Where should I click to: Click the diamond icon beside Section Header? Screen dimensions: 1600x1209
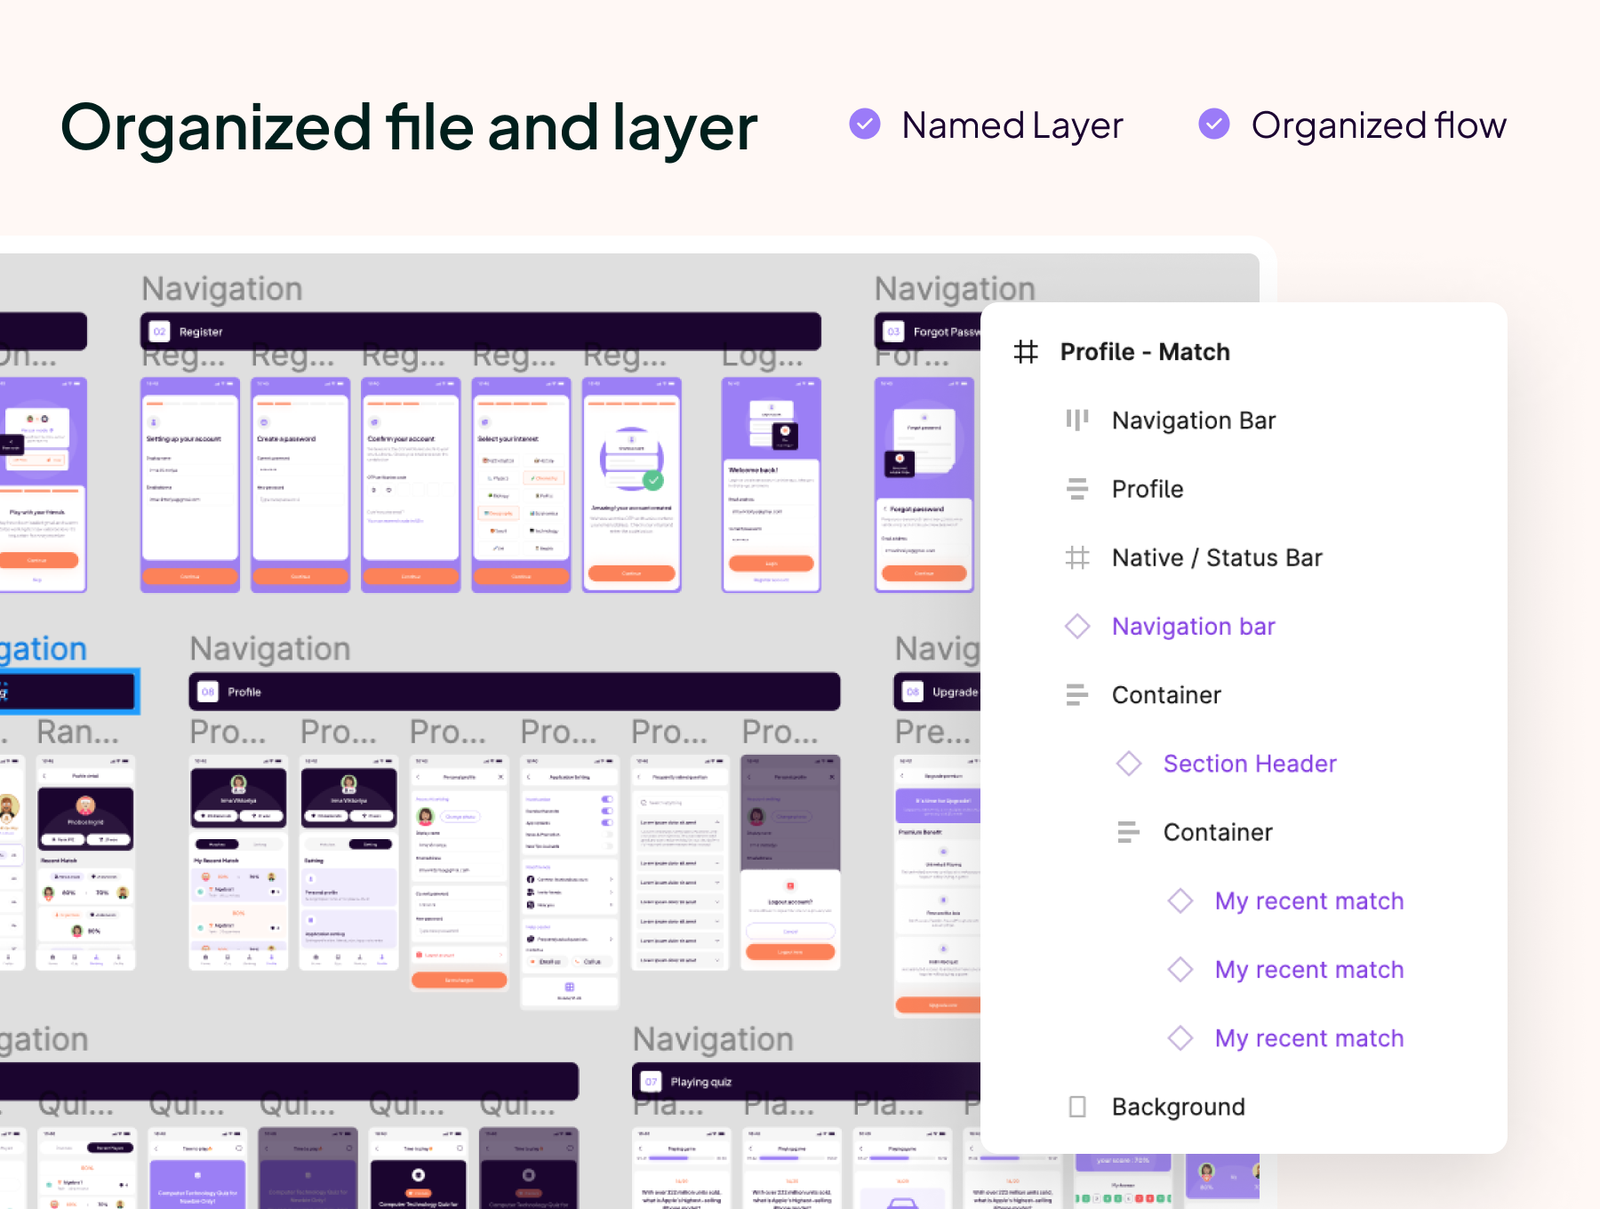click(x=1129, y=764)
